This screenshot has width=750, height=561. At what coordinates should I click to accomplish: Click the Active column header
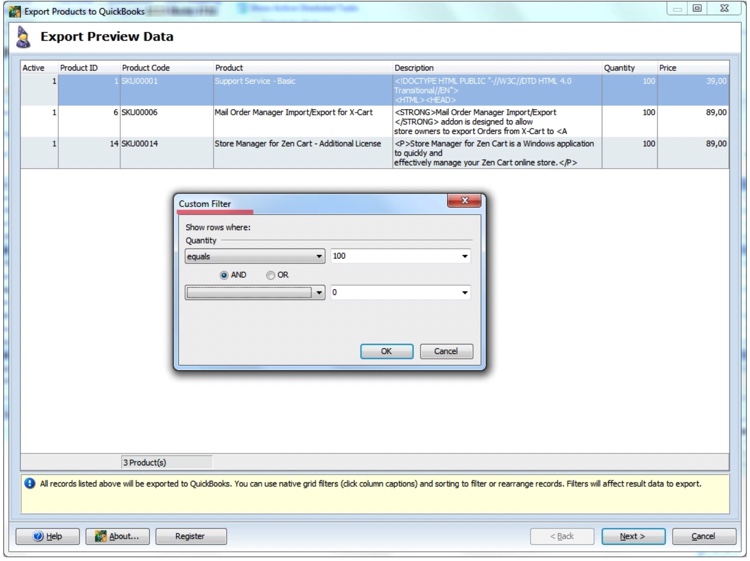(x=40, y=68)
